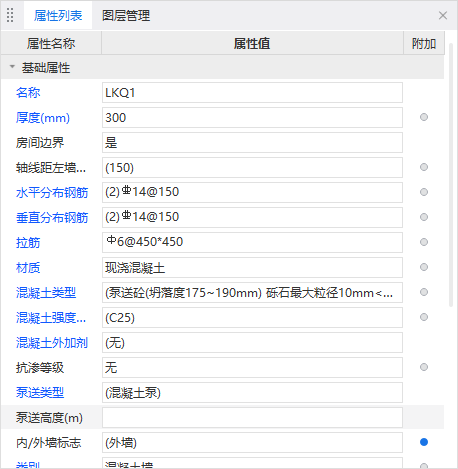Image resolution: width=458 pixels, height=469 pixels.
Task: Open the 混凝土类型 value field
Action: point(252,293)
